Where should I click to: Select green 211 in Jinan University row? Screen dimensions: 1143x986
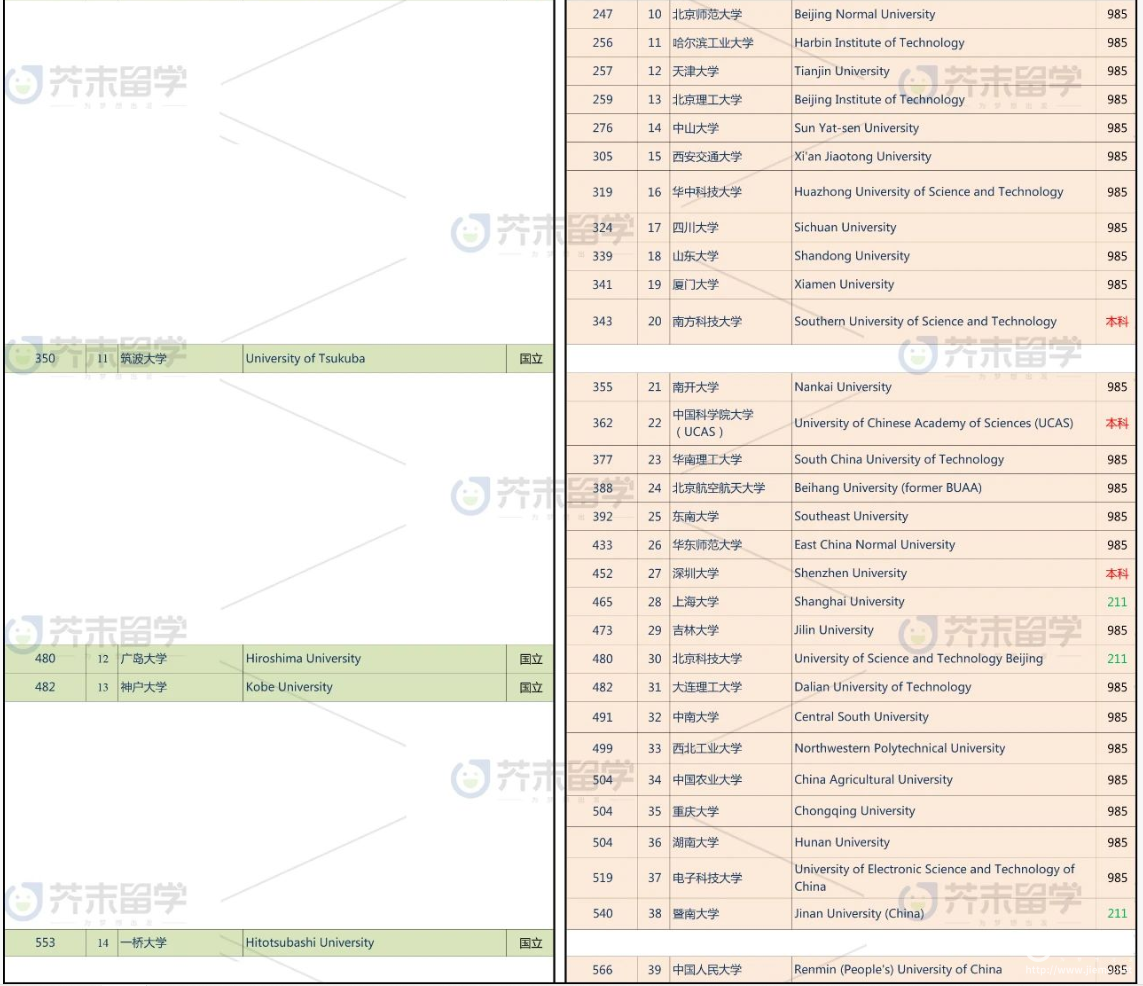pyautogui.click(x=1117, y=914)
